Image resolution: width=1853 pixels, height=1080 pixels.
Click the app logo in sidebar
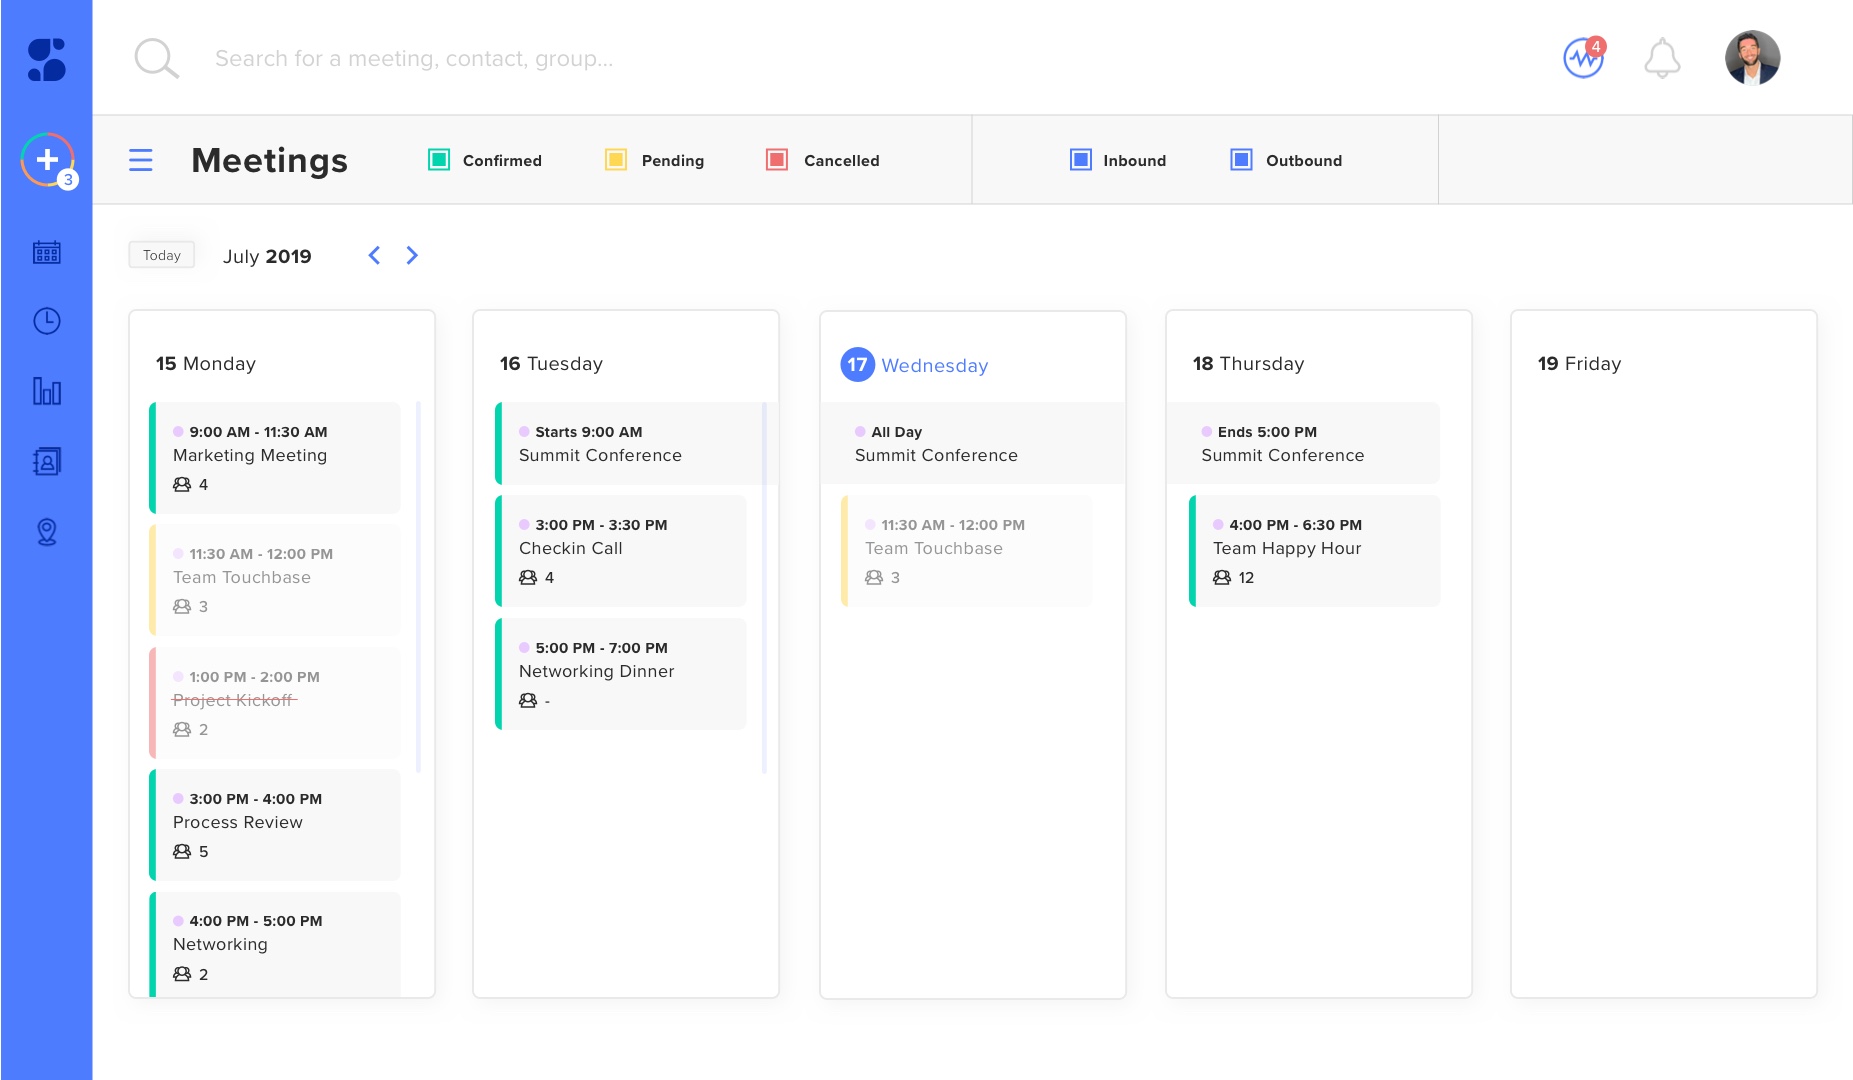(47, 60)
